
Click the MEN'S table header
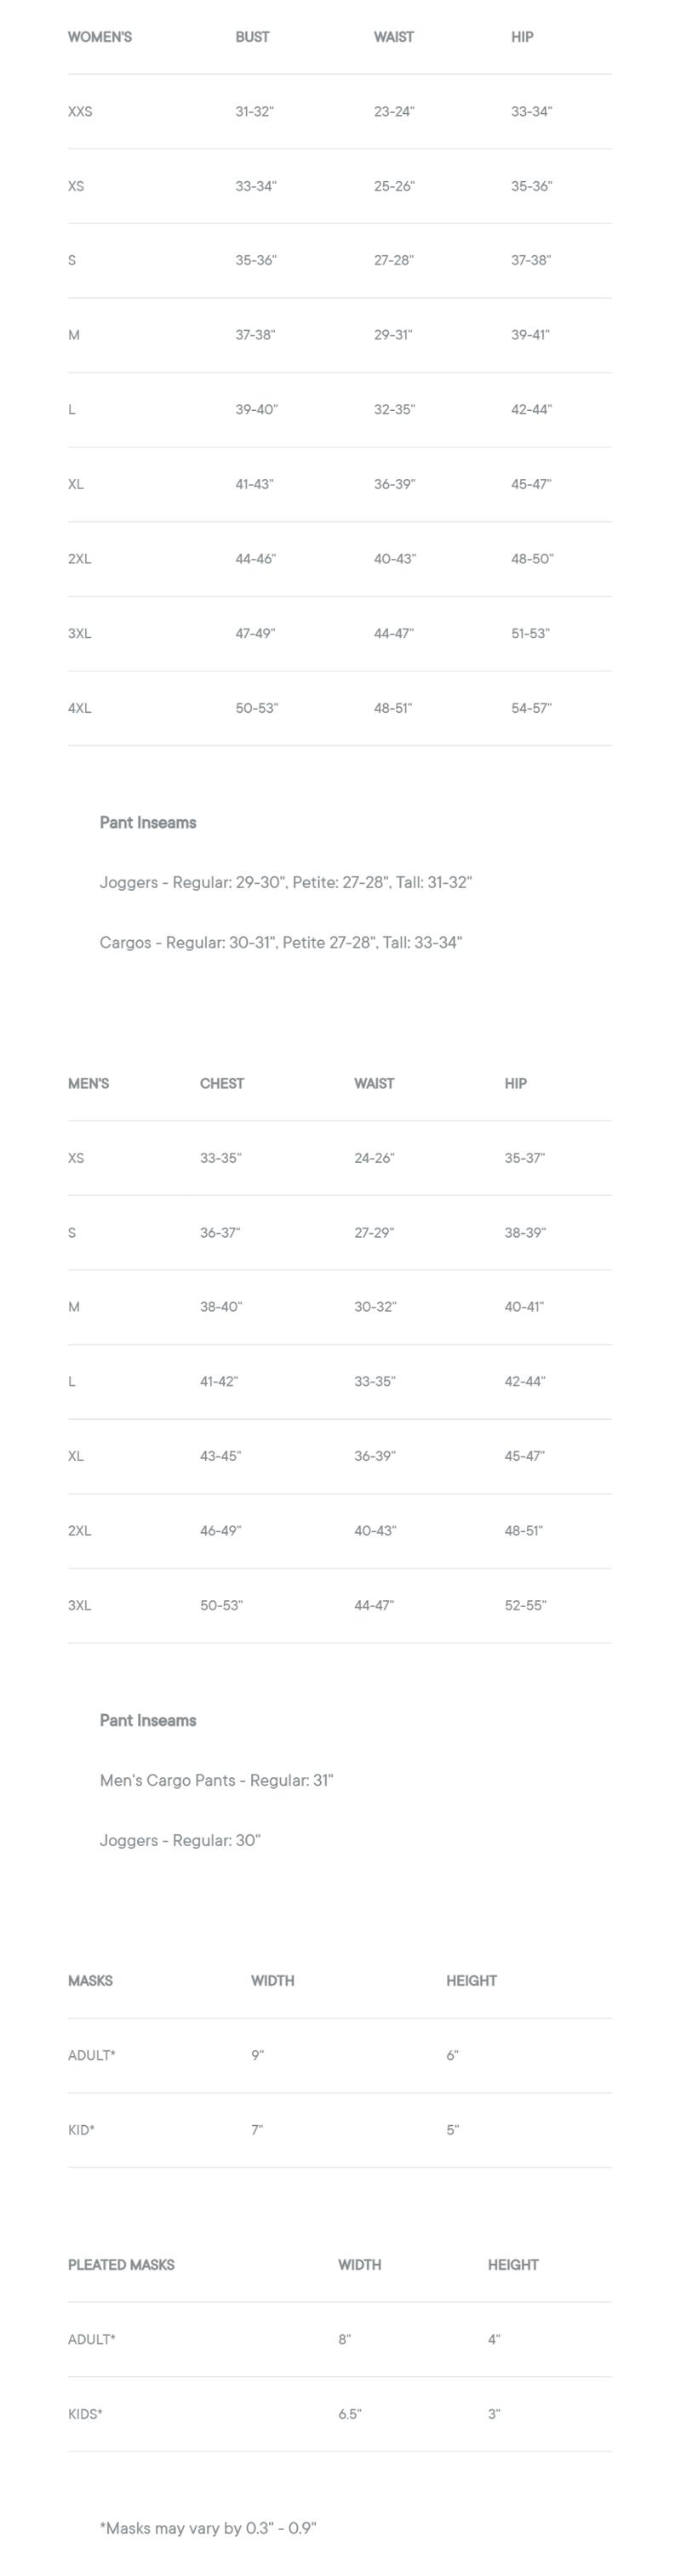(x=88, y=1084)
